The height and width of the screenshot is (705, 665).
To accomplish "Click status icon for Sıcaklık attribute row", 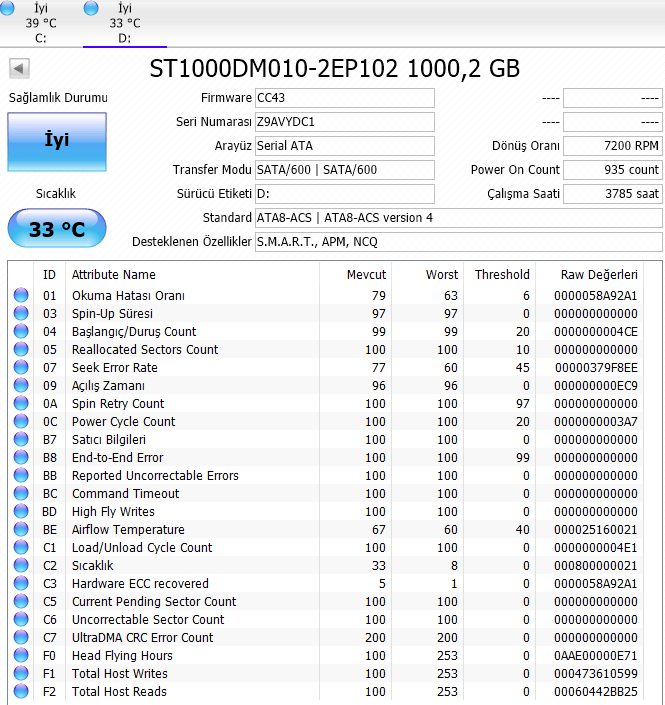I will point(21,565).
